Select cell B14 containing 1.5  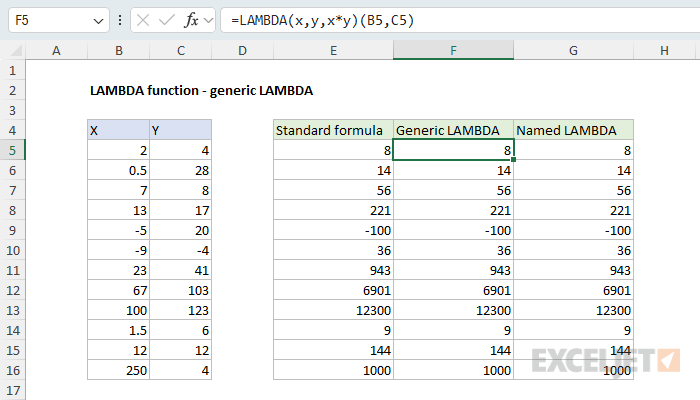click(x=119, y=330)
